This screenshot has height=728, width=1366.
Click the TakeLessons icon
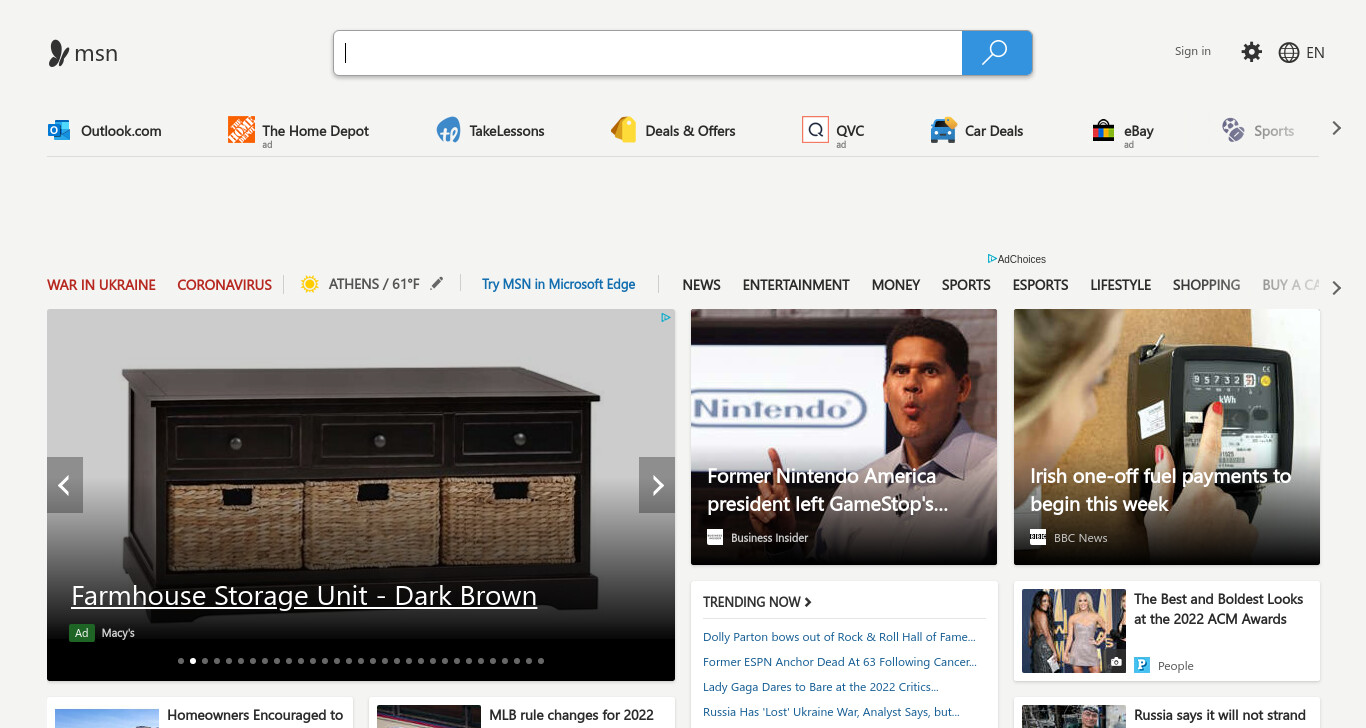[448, 130]
